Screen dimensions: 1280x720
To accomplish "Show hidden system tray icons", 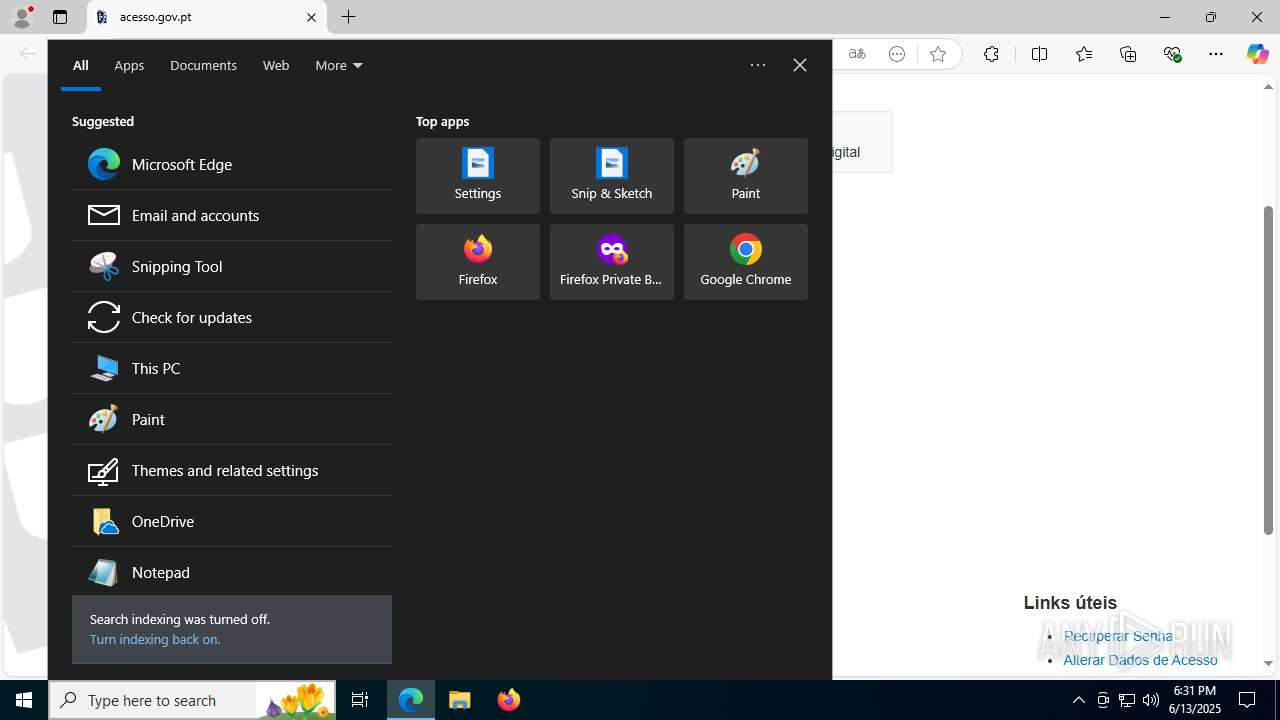I will pos(1078,700).
